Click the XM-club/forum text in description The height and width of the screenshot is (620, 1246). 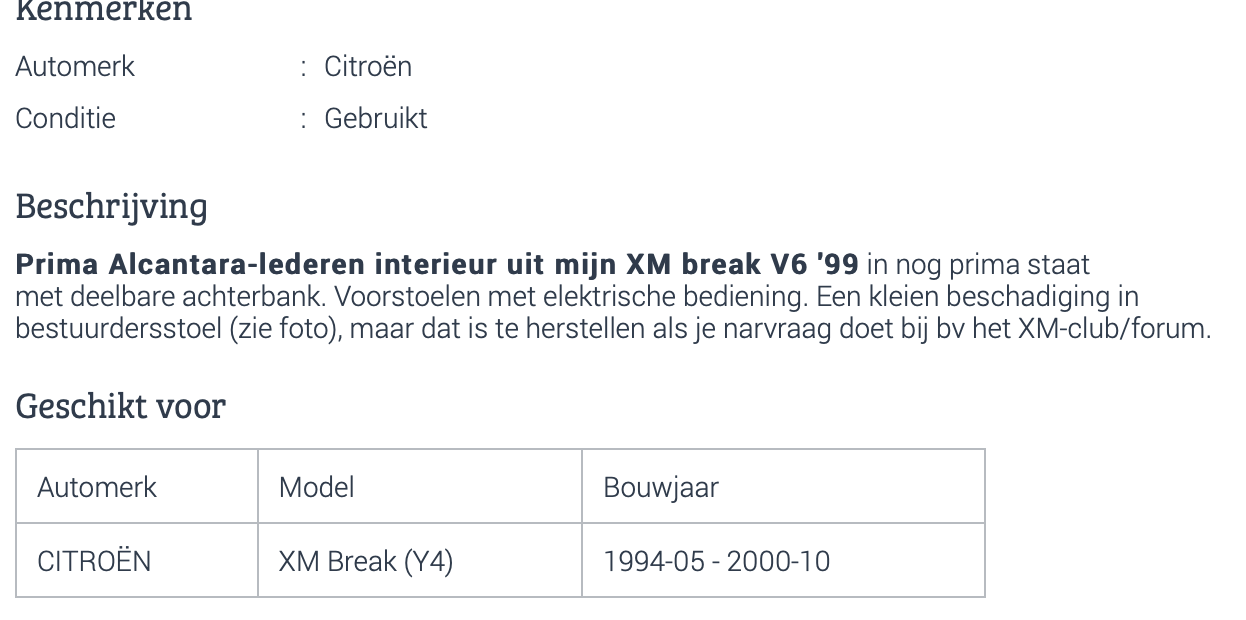pyautogui.click(x=1114, y=328)
